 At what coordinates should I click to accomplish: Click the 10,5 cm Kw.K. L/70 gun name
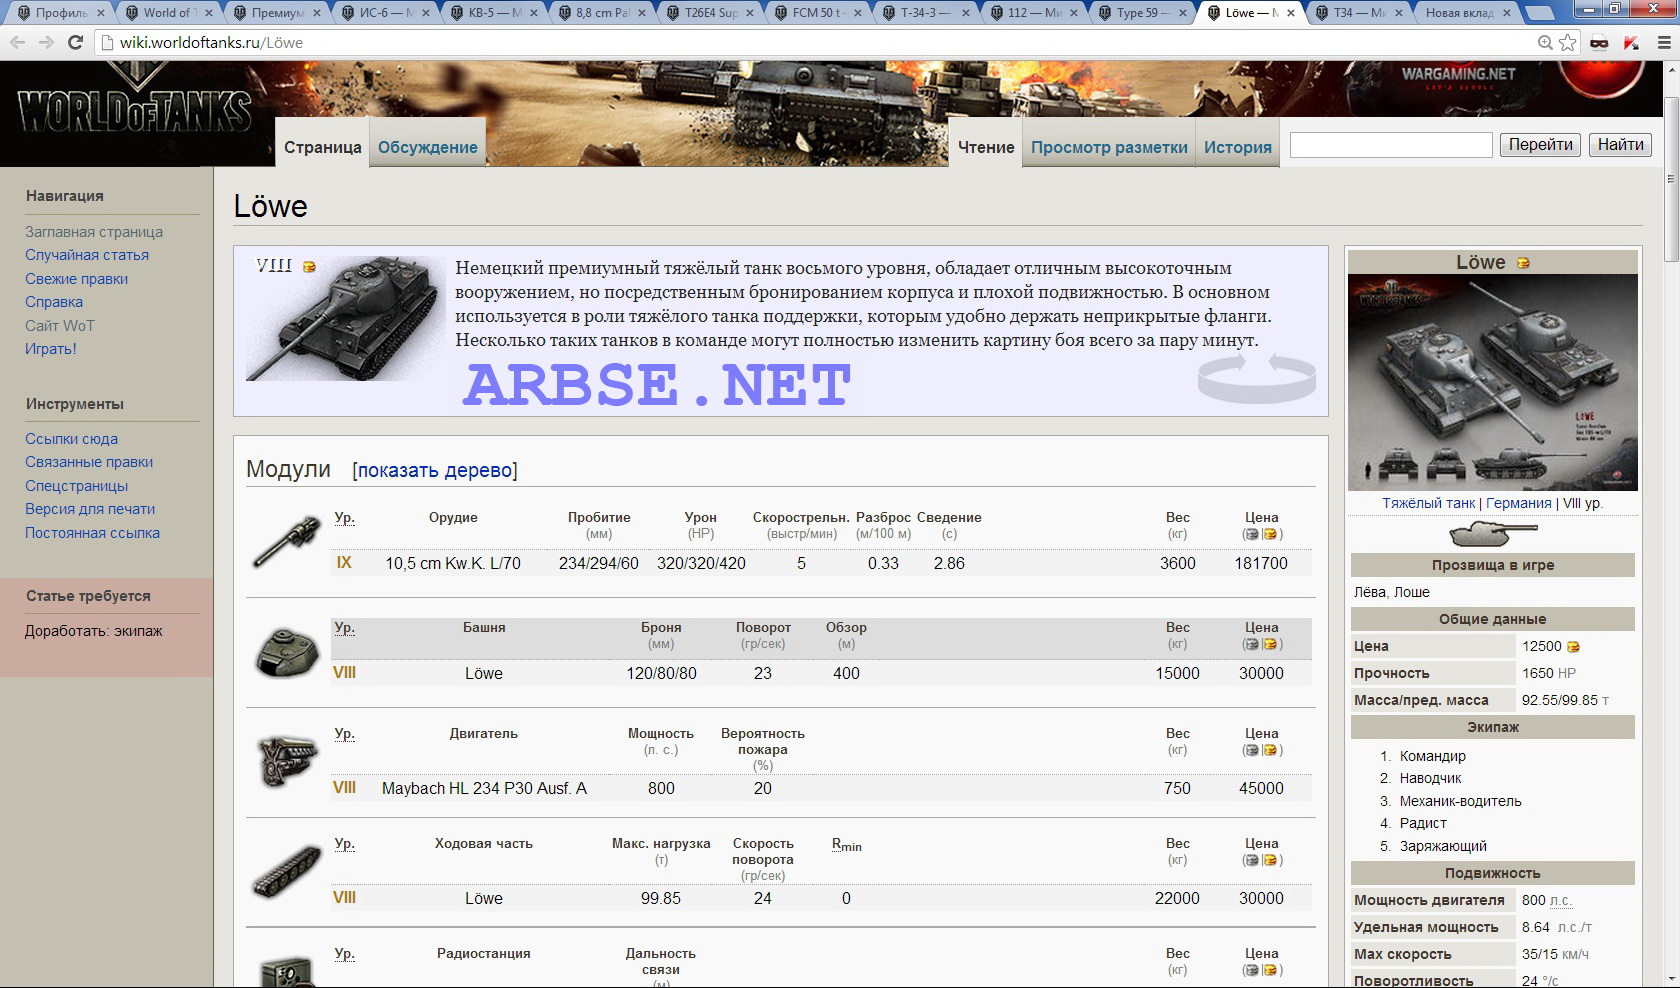[453, 563]
